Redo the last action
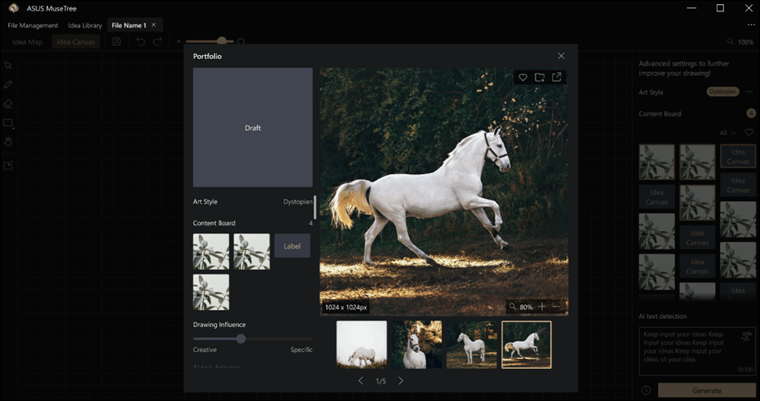The height and width of the screenshot is (401, 760). point(158,42)
